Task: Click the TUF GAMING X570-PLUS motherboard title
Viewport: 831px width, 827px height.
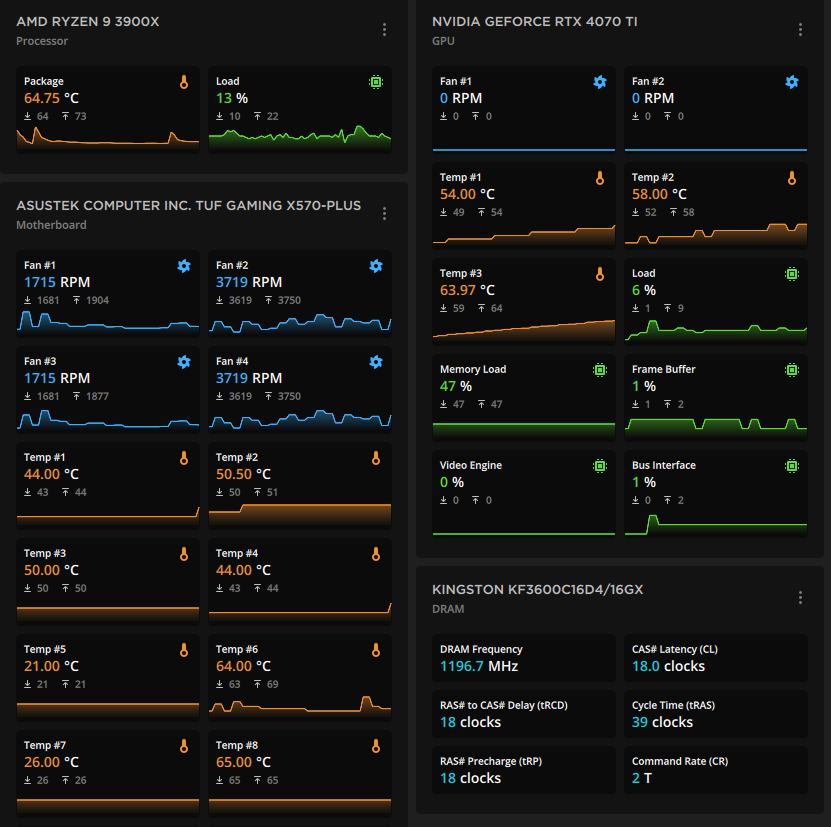Action: [x=189, y=206]
